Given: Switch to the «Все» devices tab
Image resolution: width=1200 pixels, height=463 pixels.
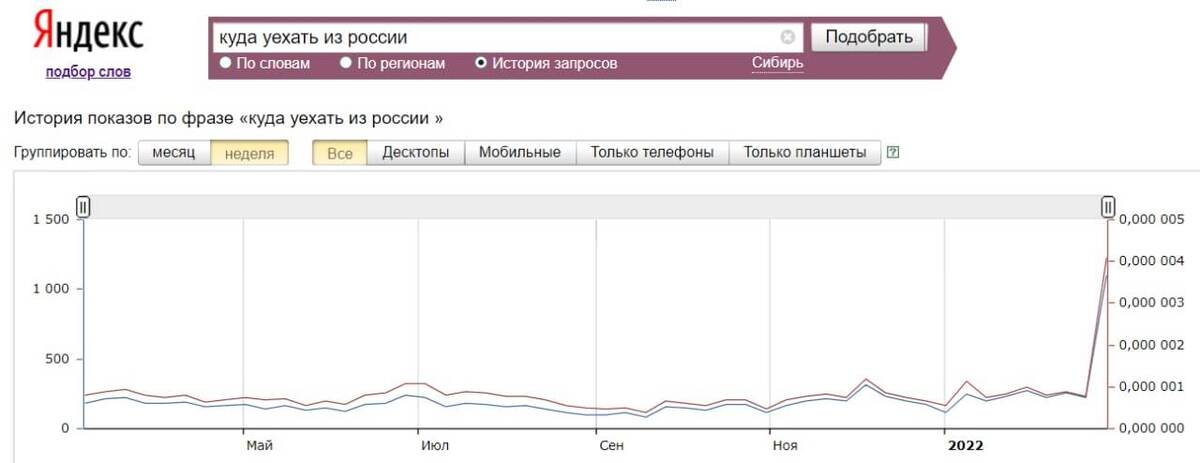Looking at the screenshot, I should 340,153.
